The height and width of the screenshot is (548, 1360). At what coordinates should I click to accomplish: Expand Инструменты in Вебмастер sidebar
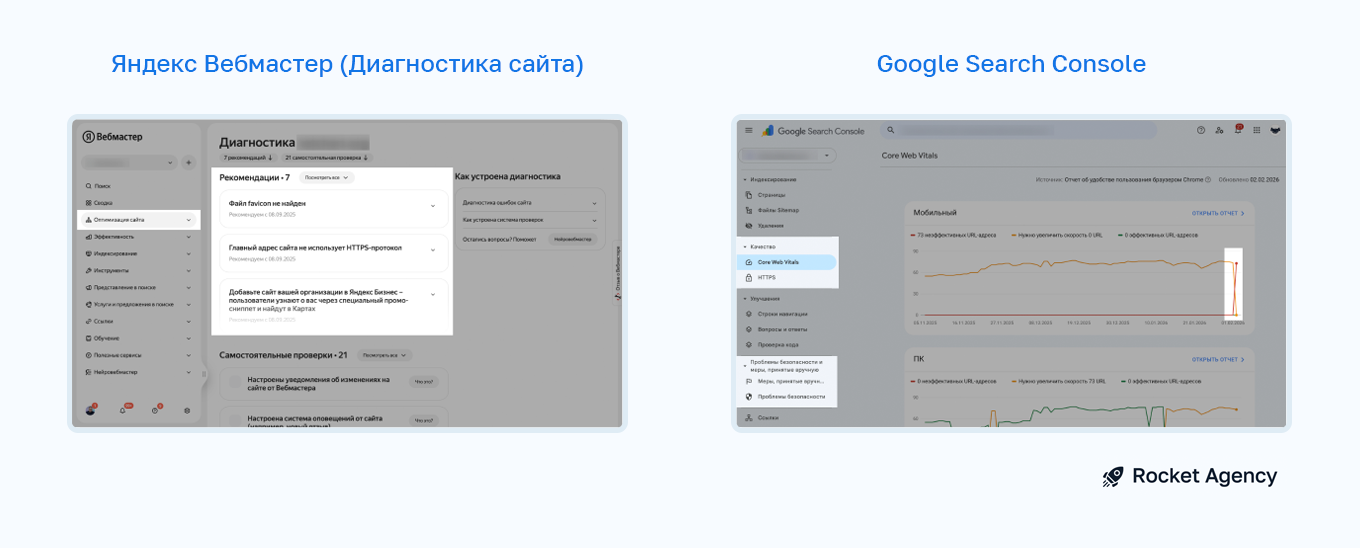tap(138, 270)
